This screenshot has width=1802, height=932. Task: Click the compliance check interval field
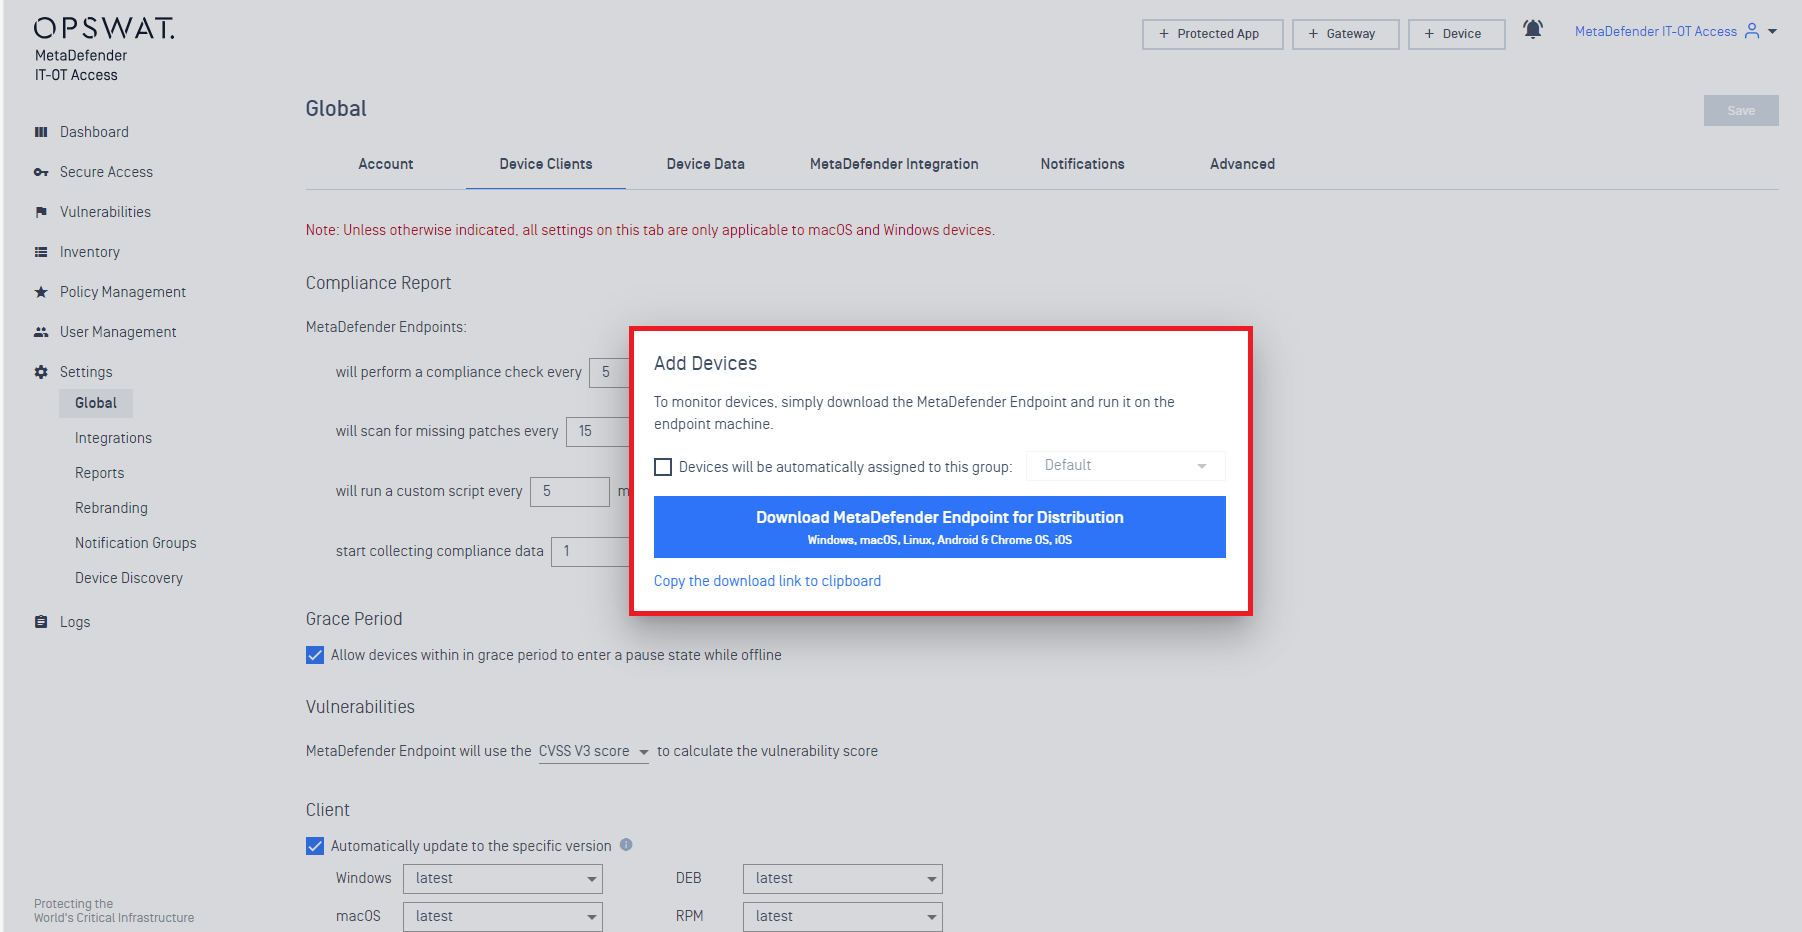(x=609, y=372)
